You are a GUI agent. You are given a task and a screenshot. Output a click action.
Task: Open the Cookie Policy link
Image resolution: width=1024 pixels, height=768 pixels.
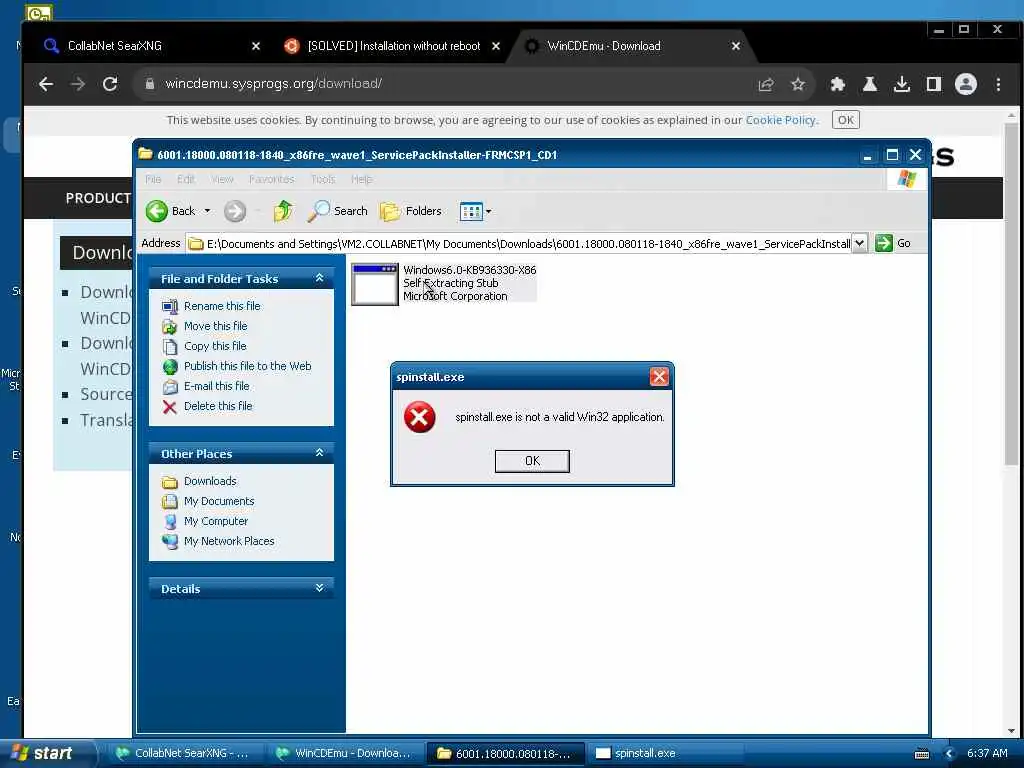tap(780, 120)
